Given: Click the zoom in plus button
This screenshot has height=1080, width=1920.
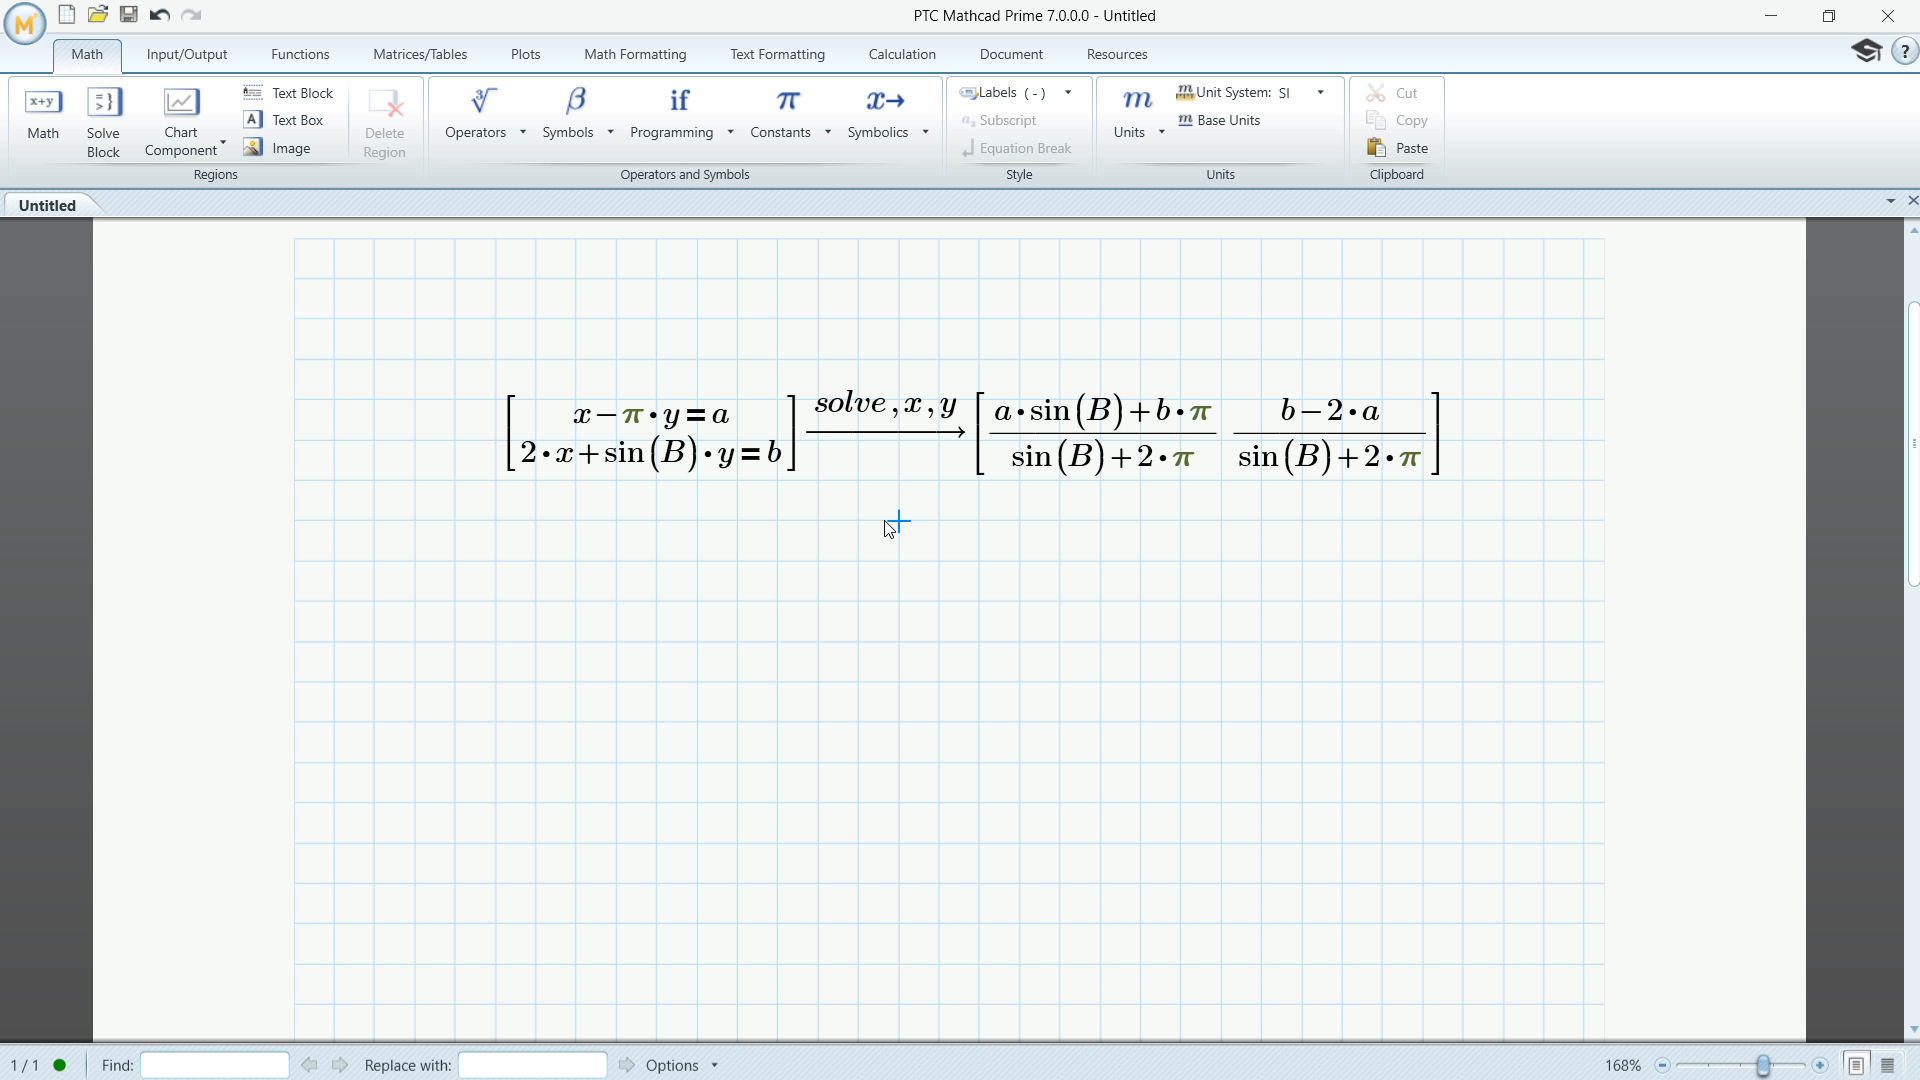Looking at the screenshot, I should pos(1820,1065).
